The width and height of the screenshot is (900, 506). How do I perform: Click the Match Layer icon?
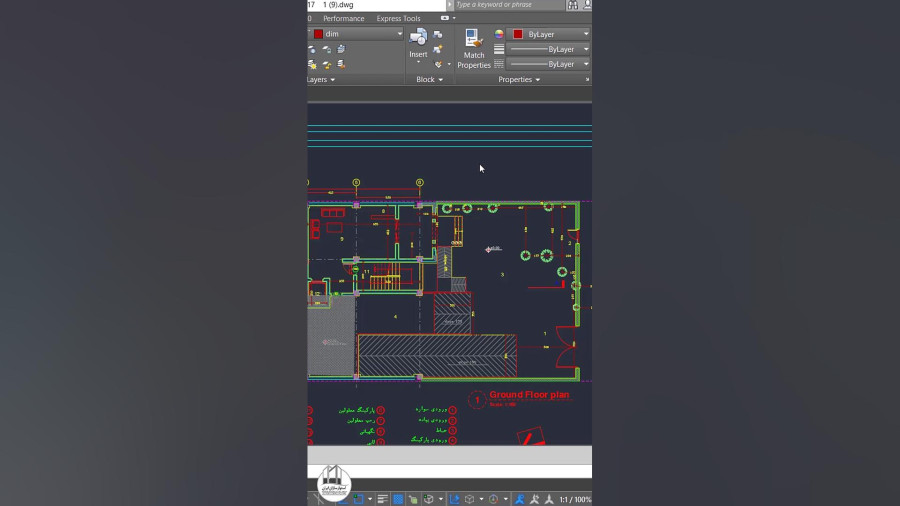342,65
